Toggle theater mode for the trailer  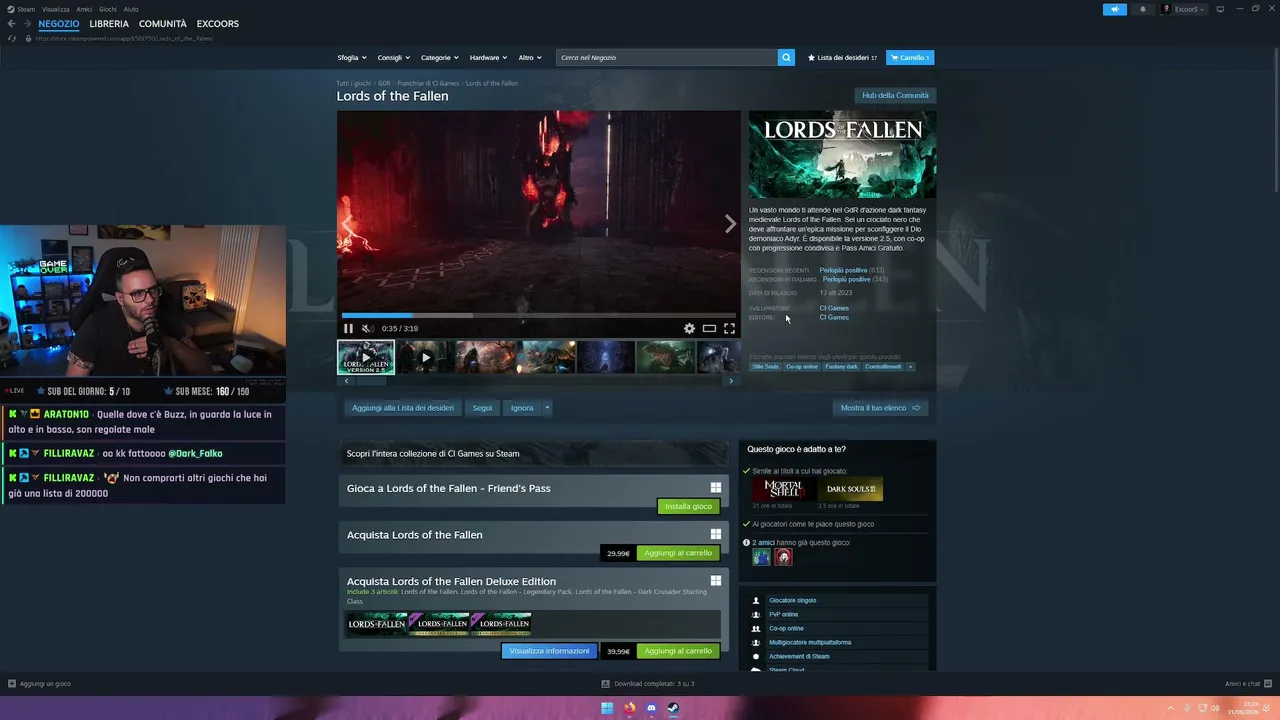click(709, 328)
